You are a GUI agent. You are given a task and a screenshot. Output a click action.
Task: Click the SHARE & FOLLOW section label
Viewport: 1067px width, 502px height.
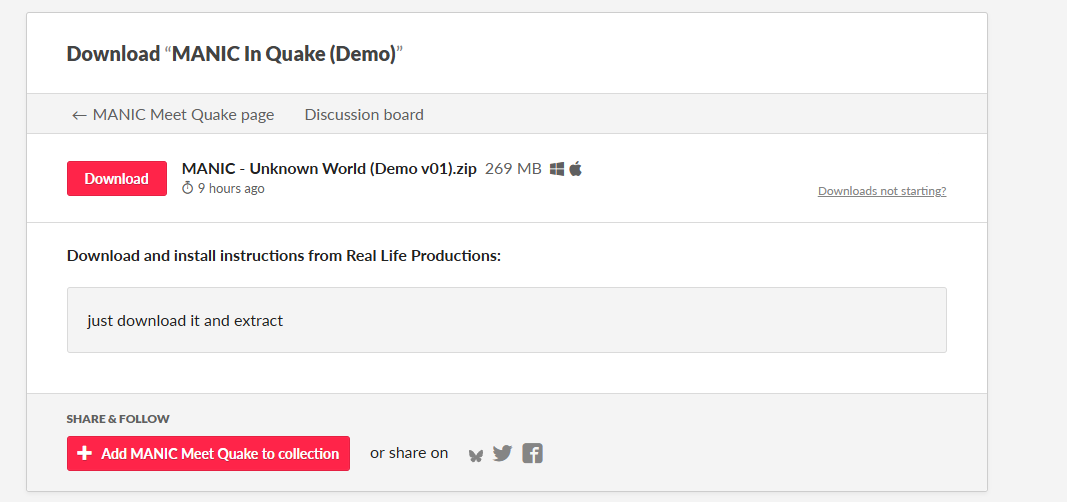[x=118, y=419]
